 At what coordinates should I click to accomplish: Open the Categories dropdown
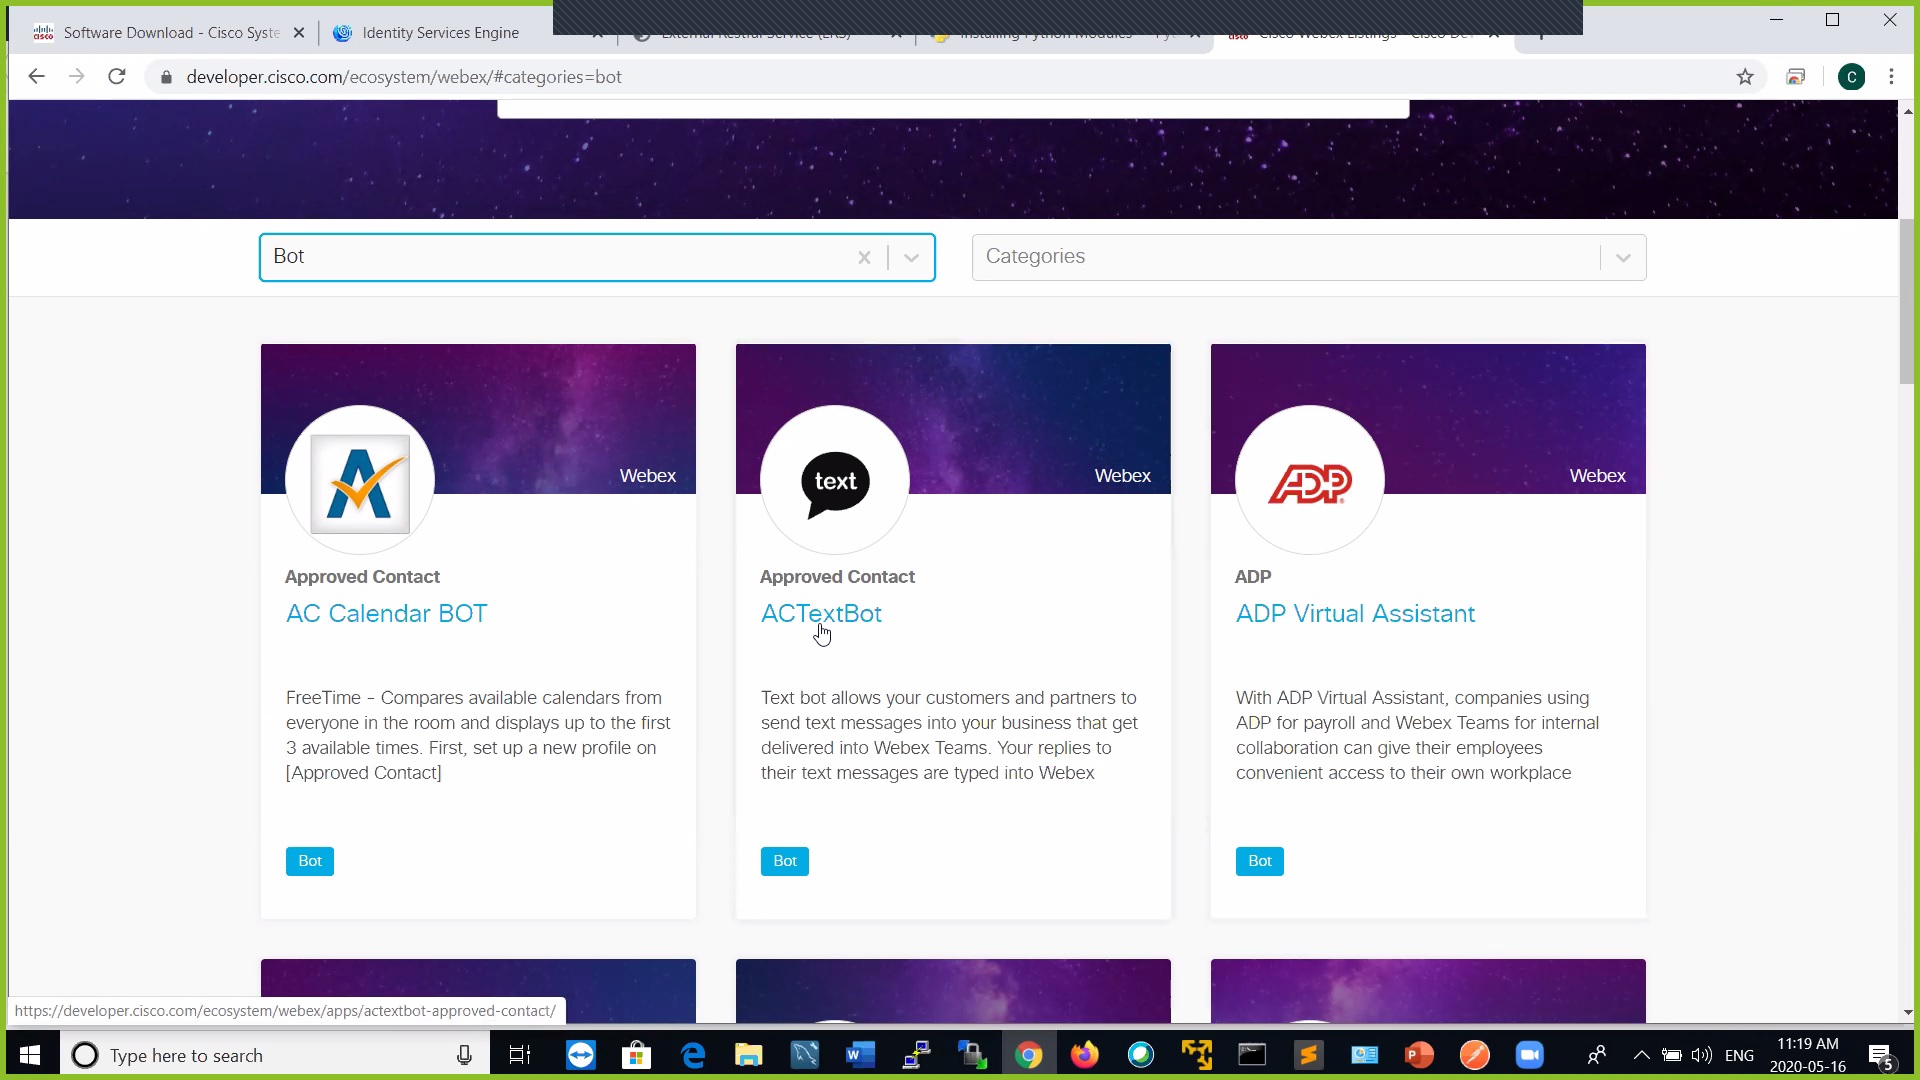[1308, 257]
